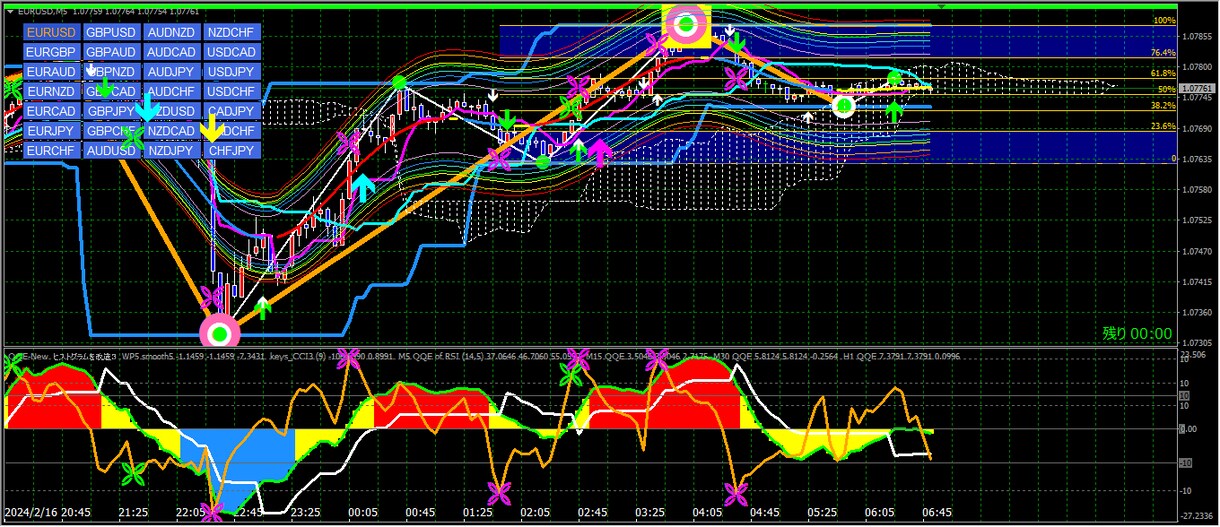The height and width of the screenshot is (527, 1220).
Task: Switch chart to GBPUSD pair
Action: (x=111, y=32)
